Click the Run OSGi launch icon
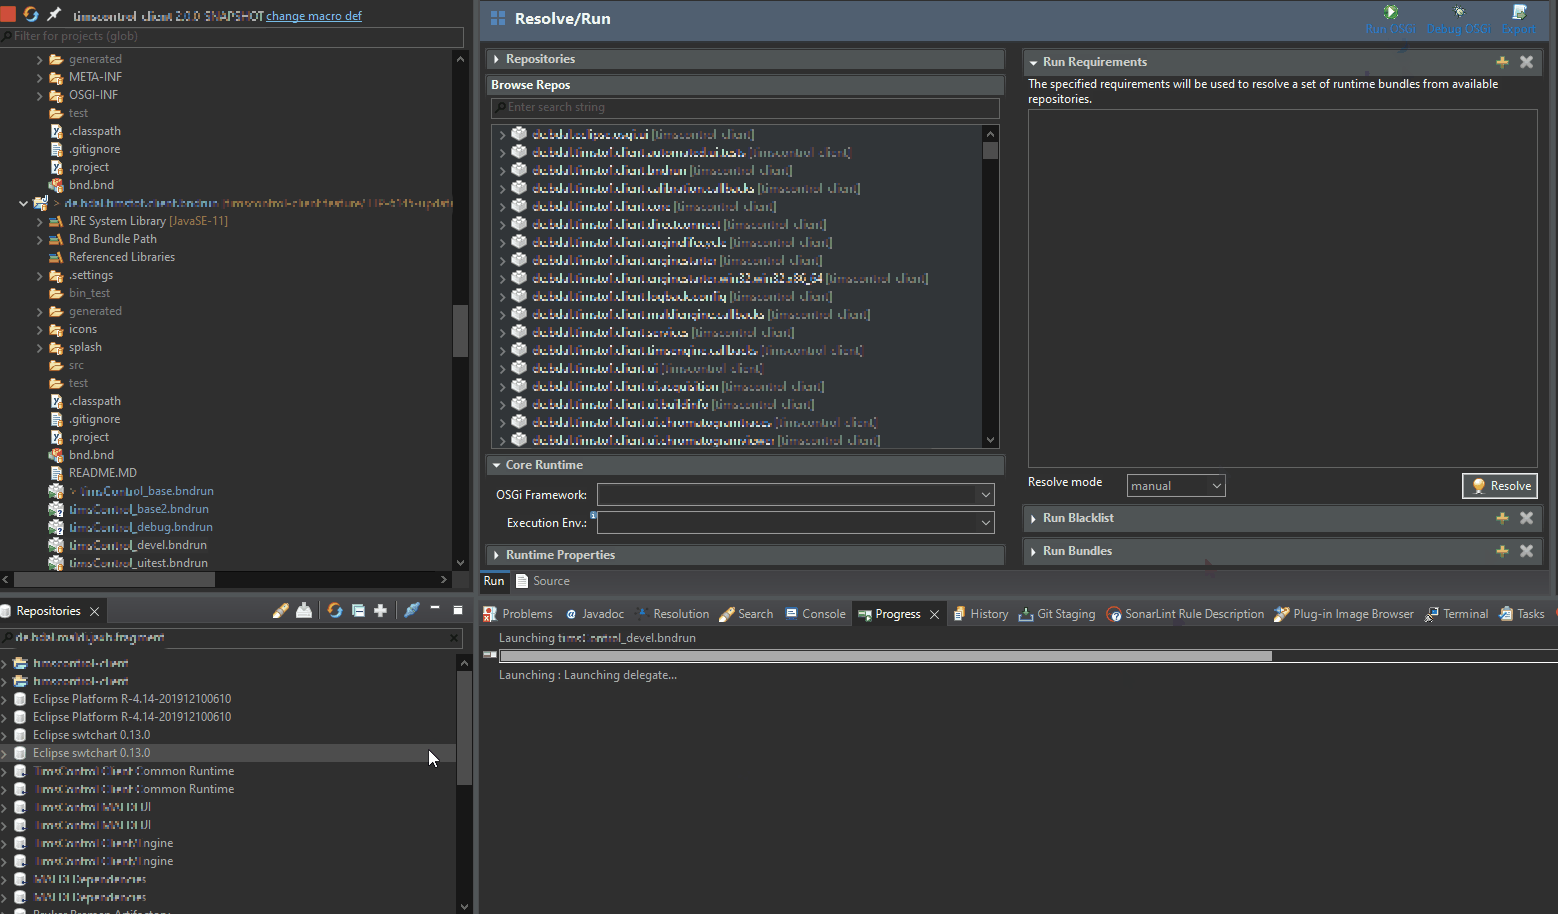This screenshot has width=1558, height=914. [x=1389, y=13]
